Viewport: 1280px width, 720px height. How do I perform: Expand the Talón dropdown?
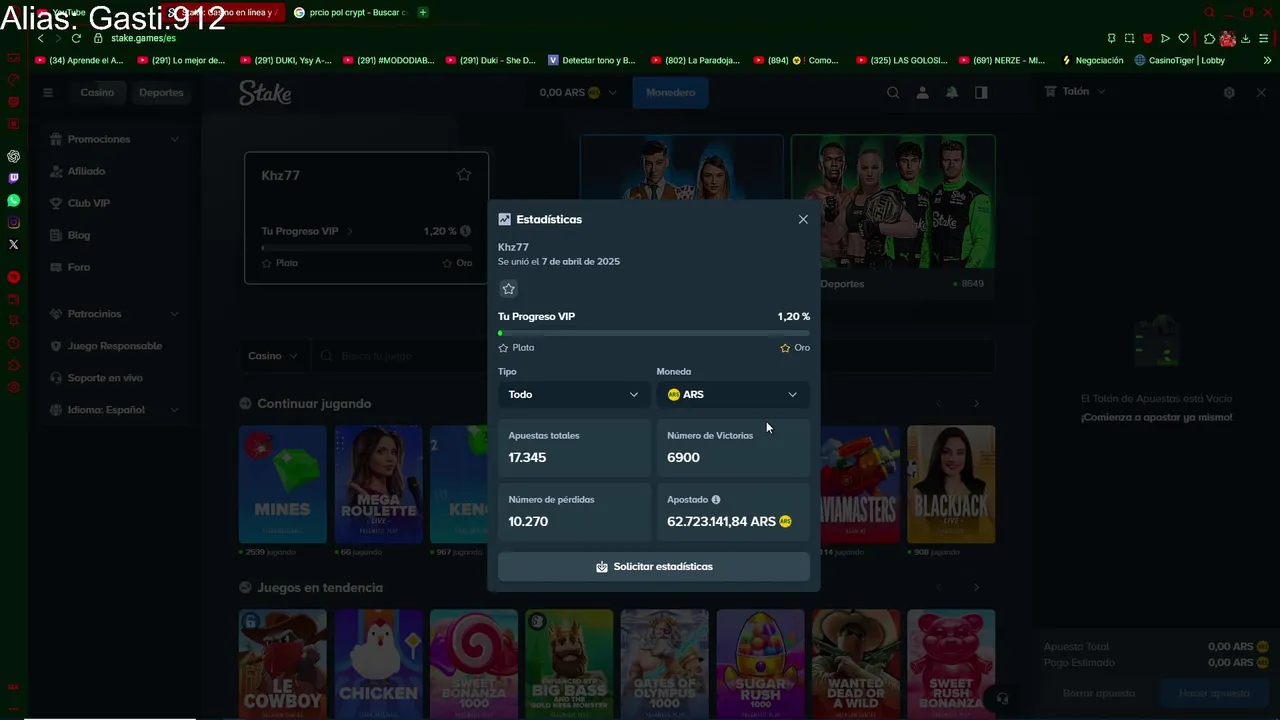(1075, 91)
